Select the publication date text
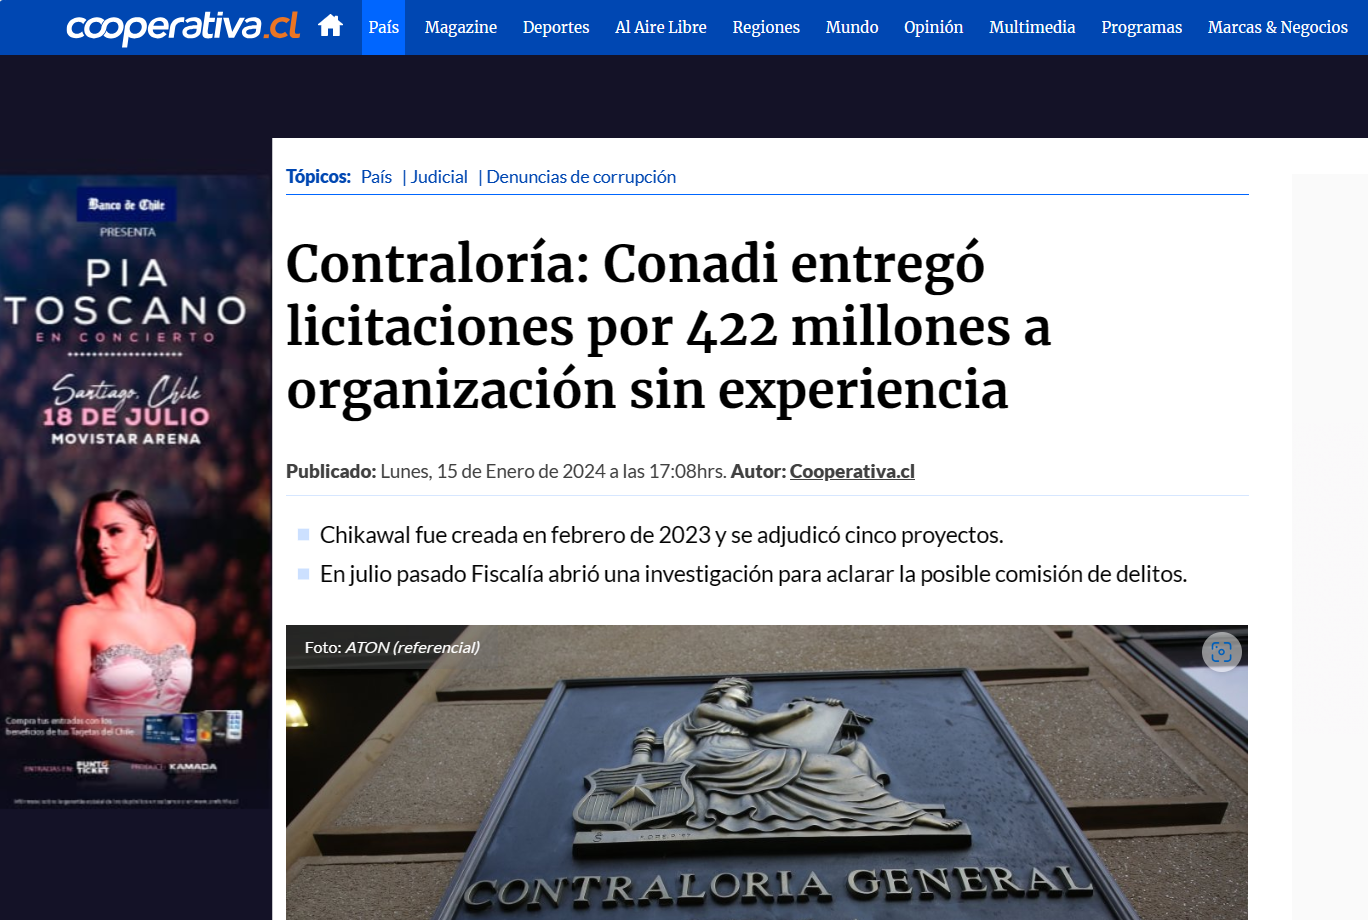1368x920 pixels. (x=553, y=471)
